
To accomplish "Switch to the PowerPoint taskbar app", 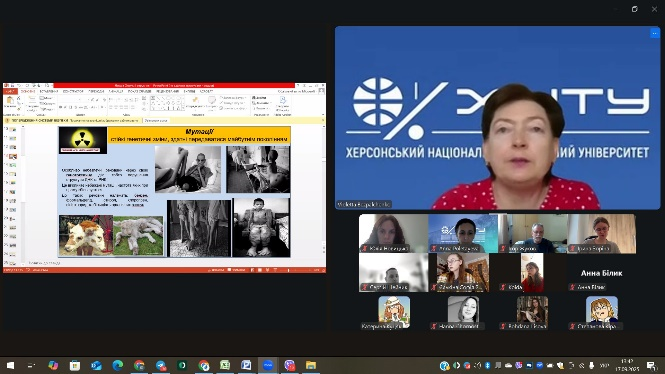I will tap(246, 365).
